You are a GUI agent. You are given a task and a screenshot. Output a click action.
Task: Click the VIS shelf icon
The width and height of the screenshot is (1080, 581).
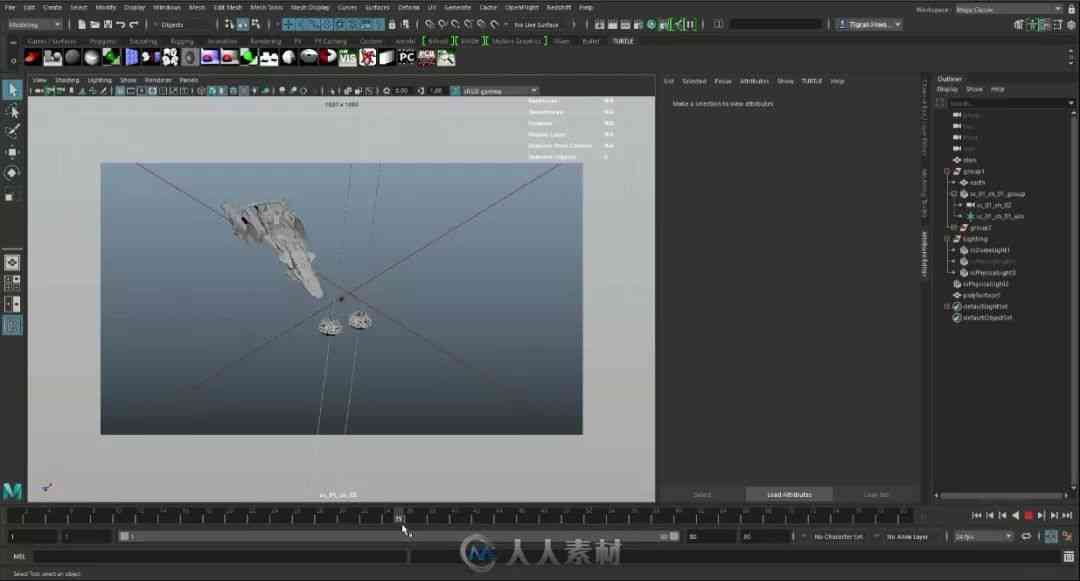347,58
